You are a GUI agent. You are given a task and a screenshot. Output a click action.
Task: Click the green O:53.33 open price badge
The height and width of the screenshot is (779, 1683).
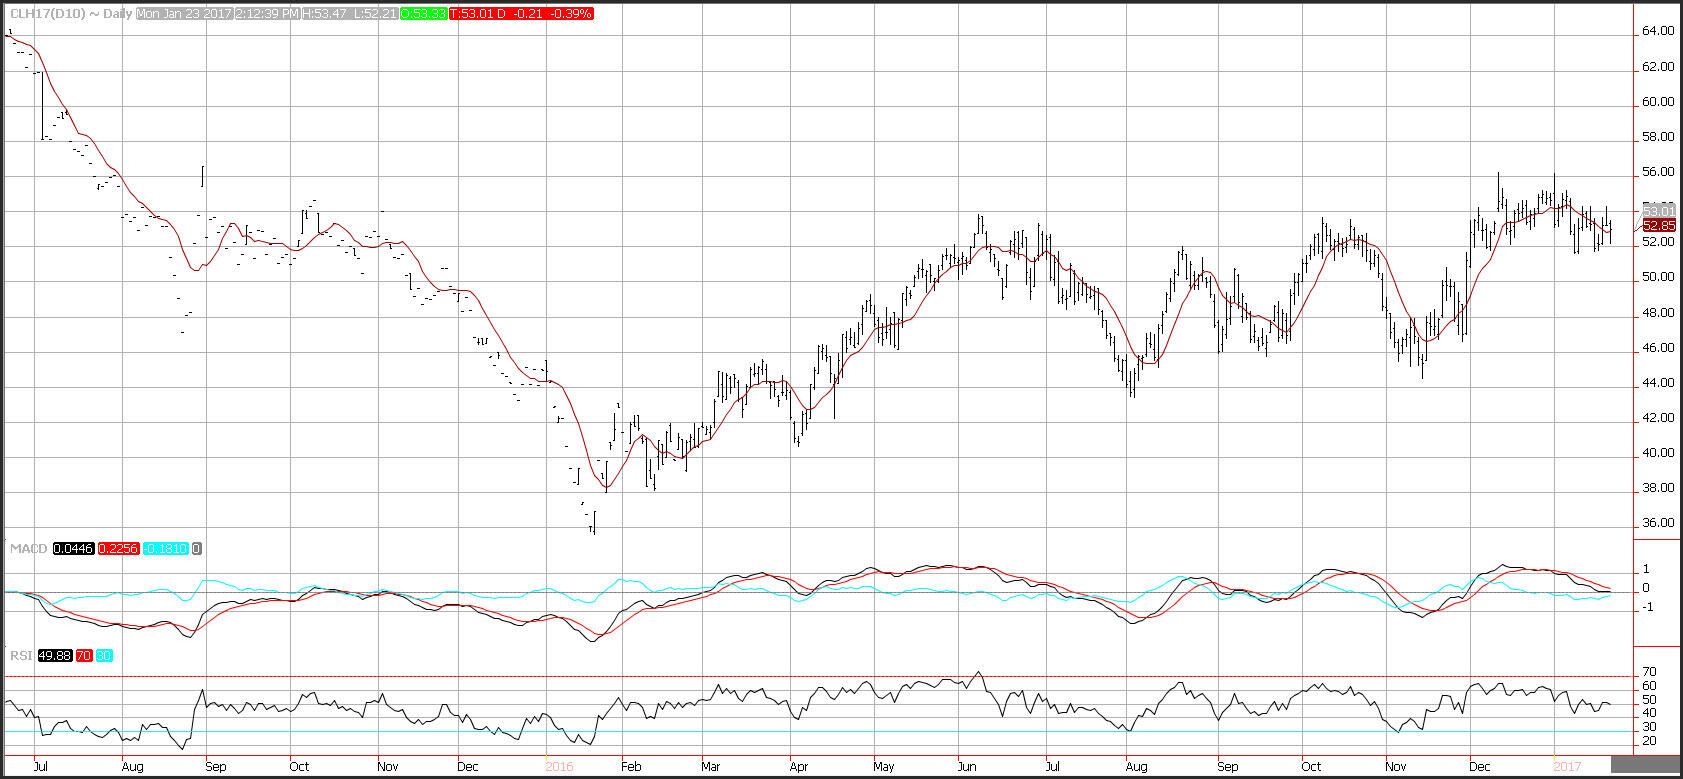click(423, 14)
